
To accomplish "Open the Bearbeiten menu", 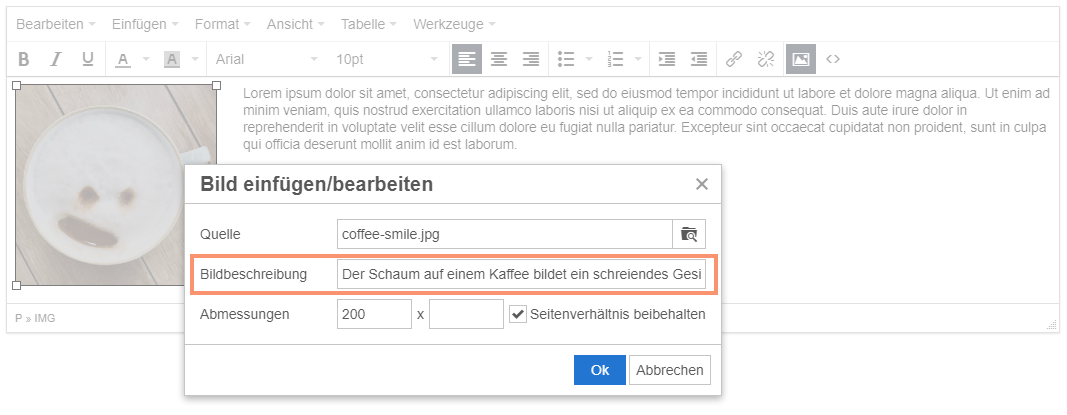I will click(x=54, y=24).
